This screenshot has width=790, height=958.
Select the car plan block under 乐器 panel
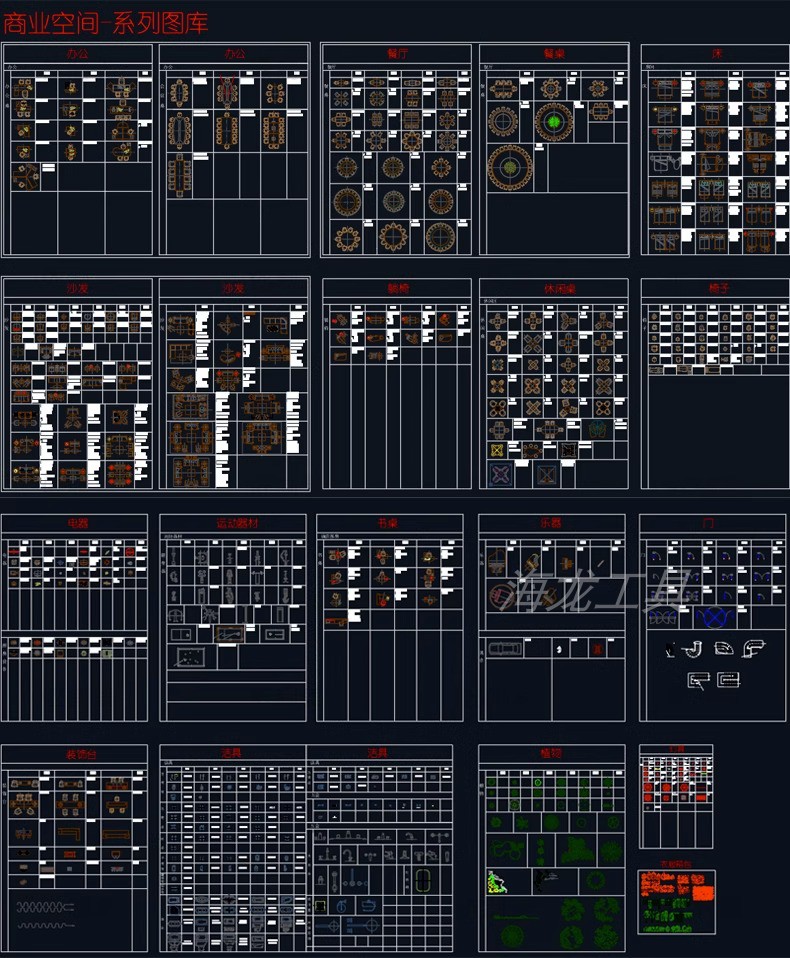coord(506,649)
